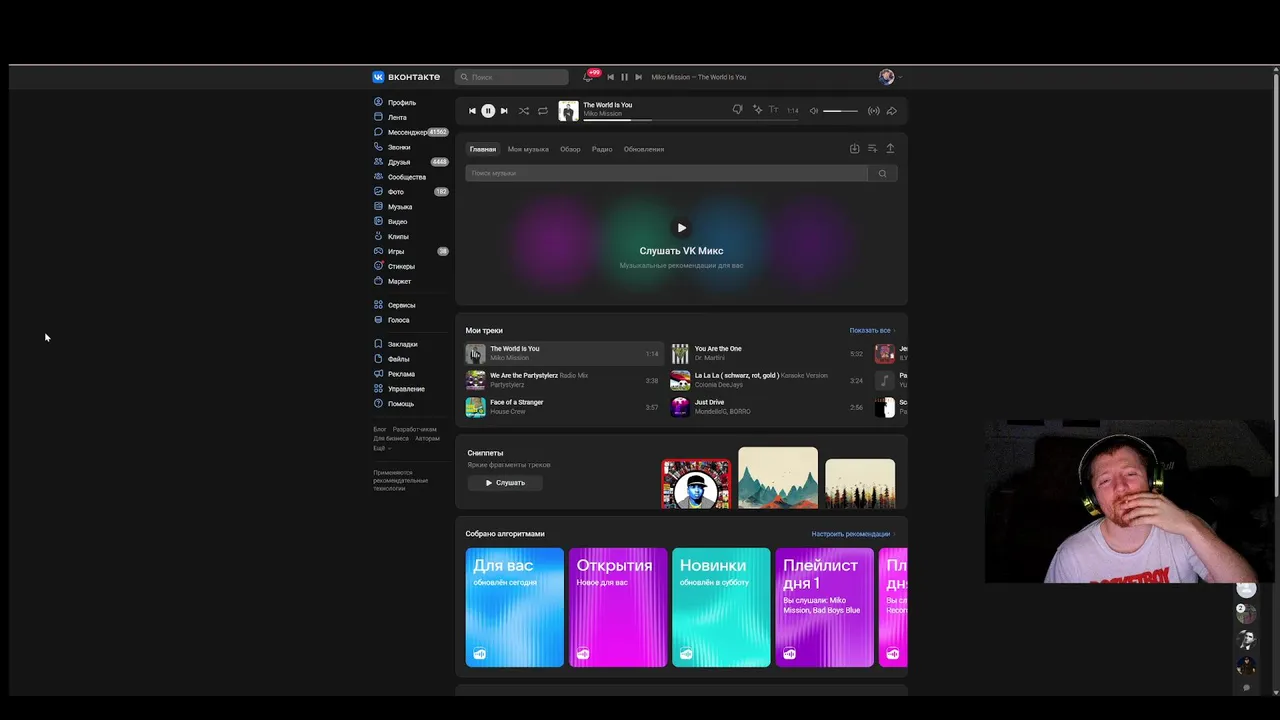This screenshot has width=1280, height=720.
Task: Expand the profile avatar menu in header
Action: (x=889, y=77)
